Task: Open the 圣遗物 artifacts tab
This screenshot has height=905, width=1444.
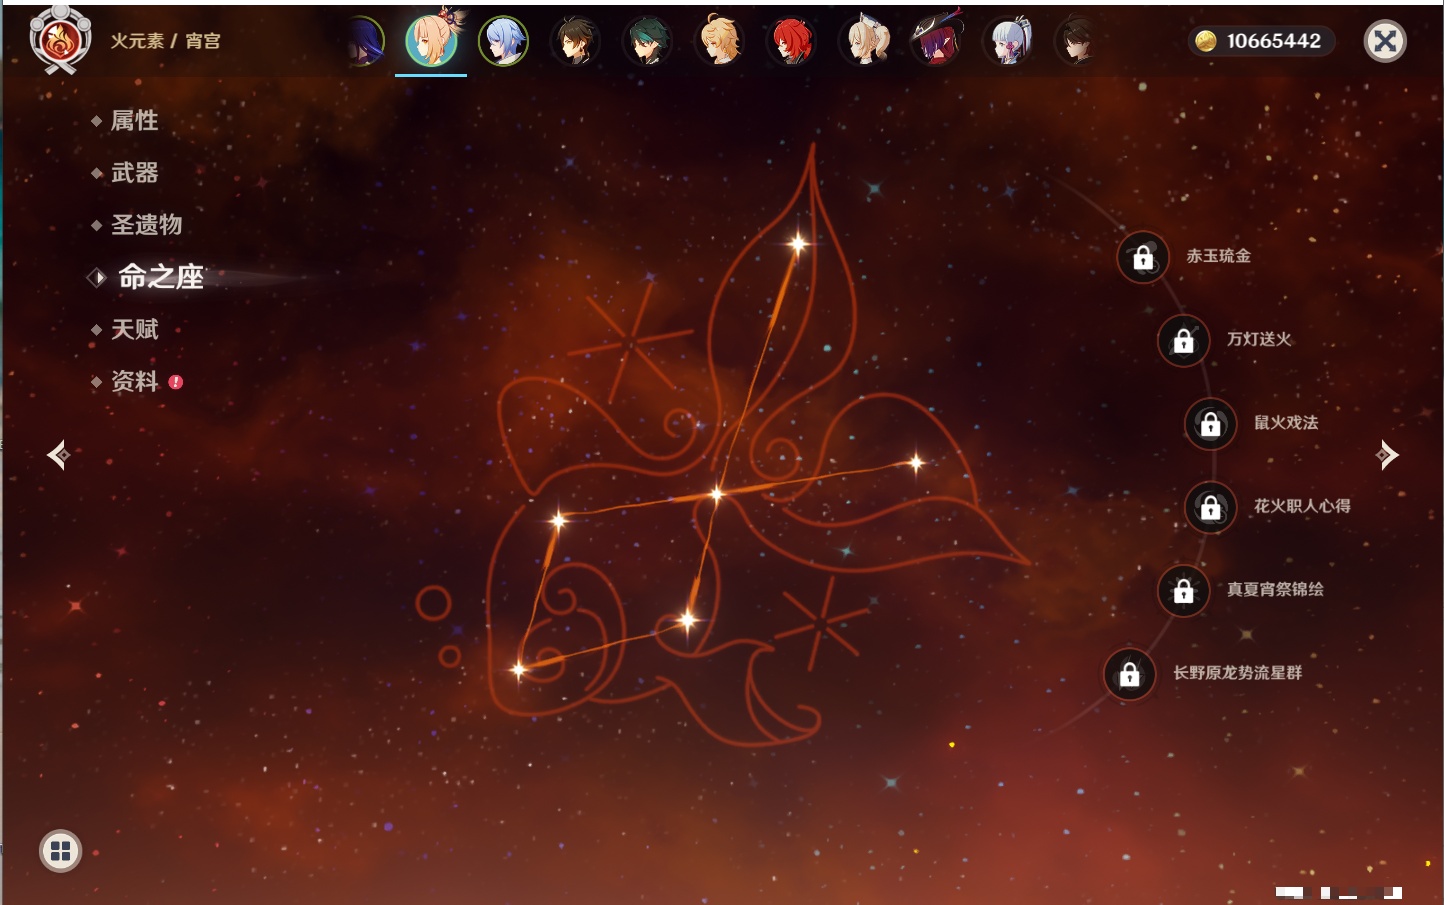Action: point(146,225)
